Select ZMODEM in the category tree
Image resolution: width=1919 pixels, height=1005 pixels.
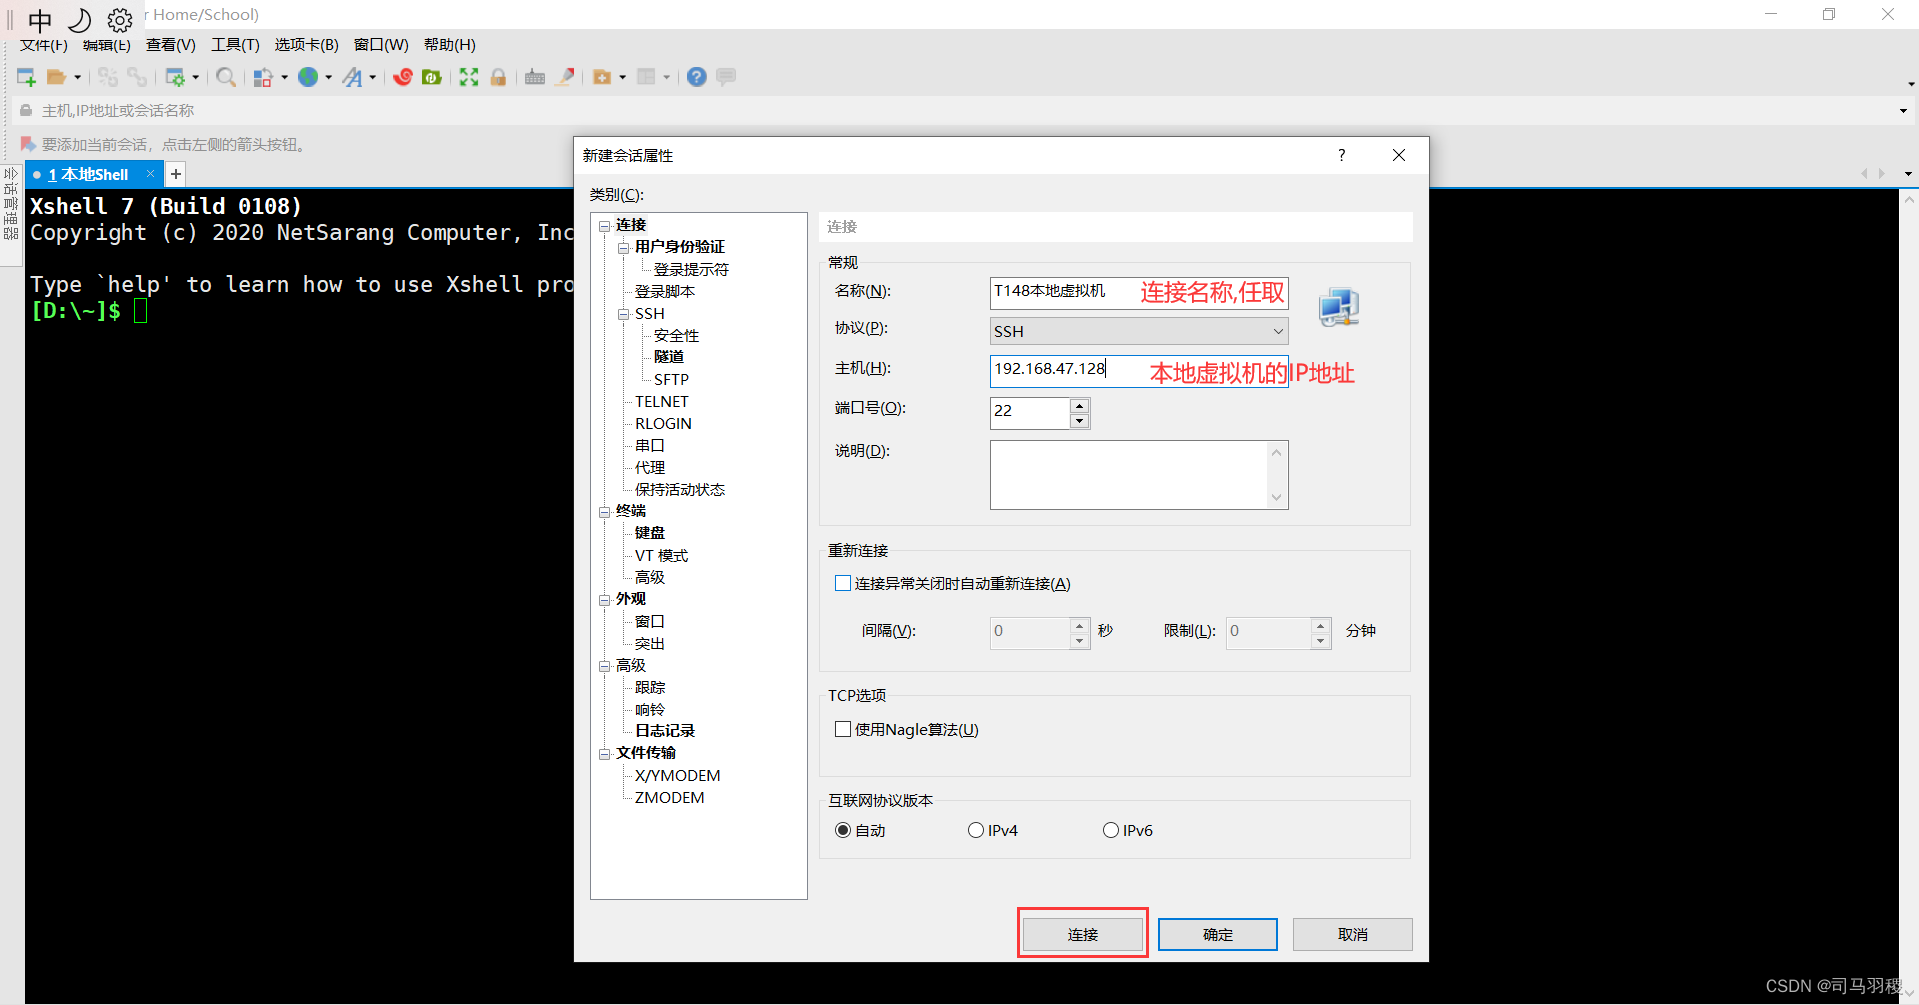tap(669, 798)
